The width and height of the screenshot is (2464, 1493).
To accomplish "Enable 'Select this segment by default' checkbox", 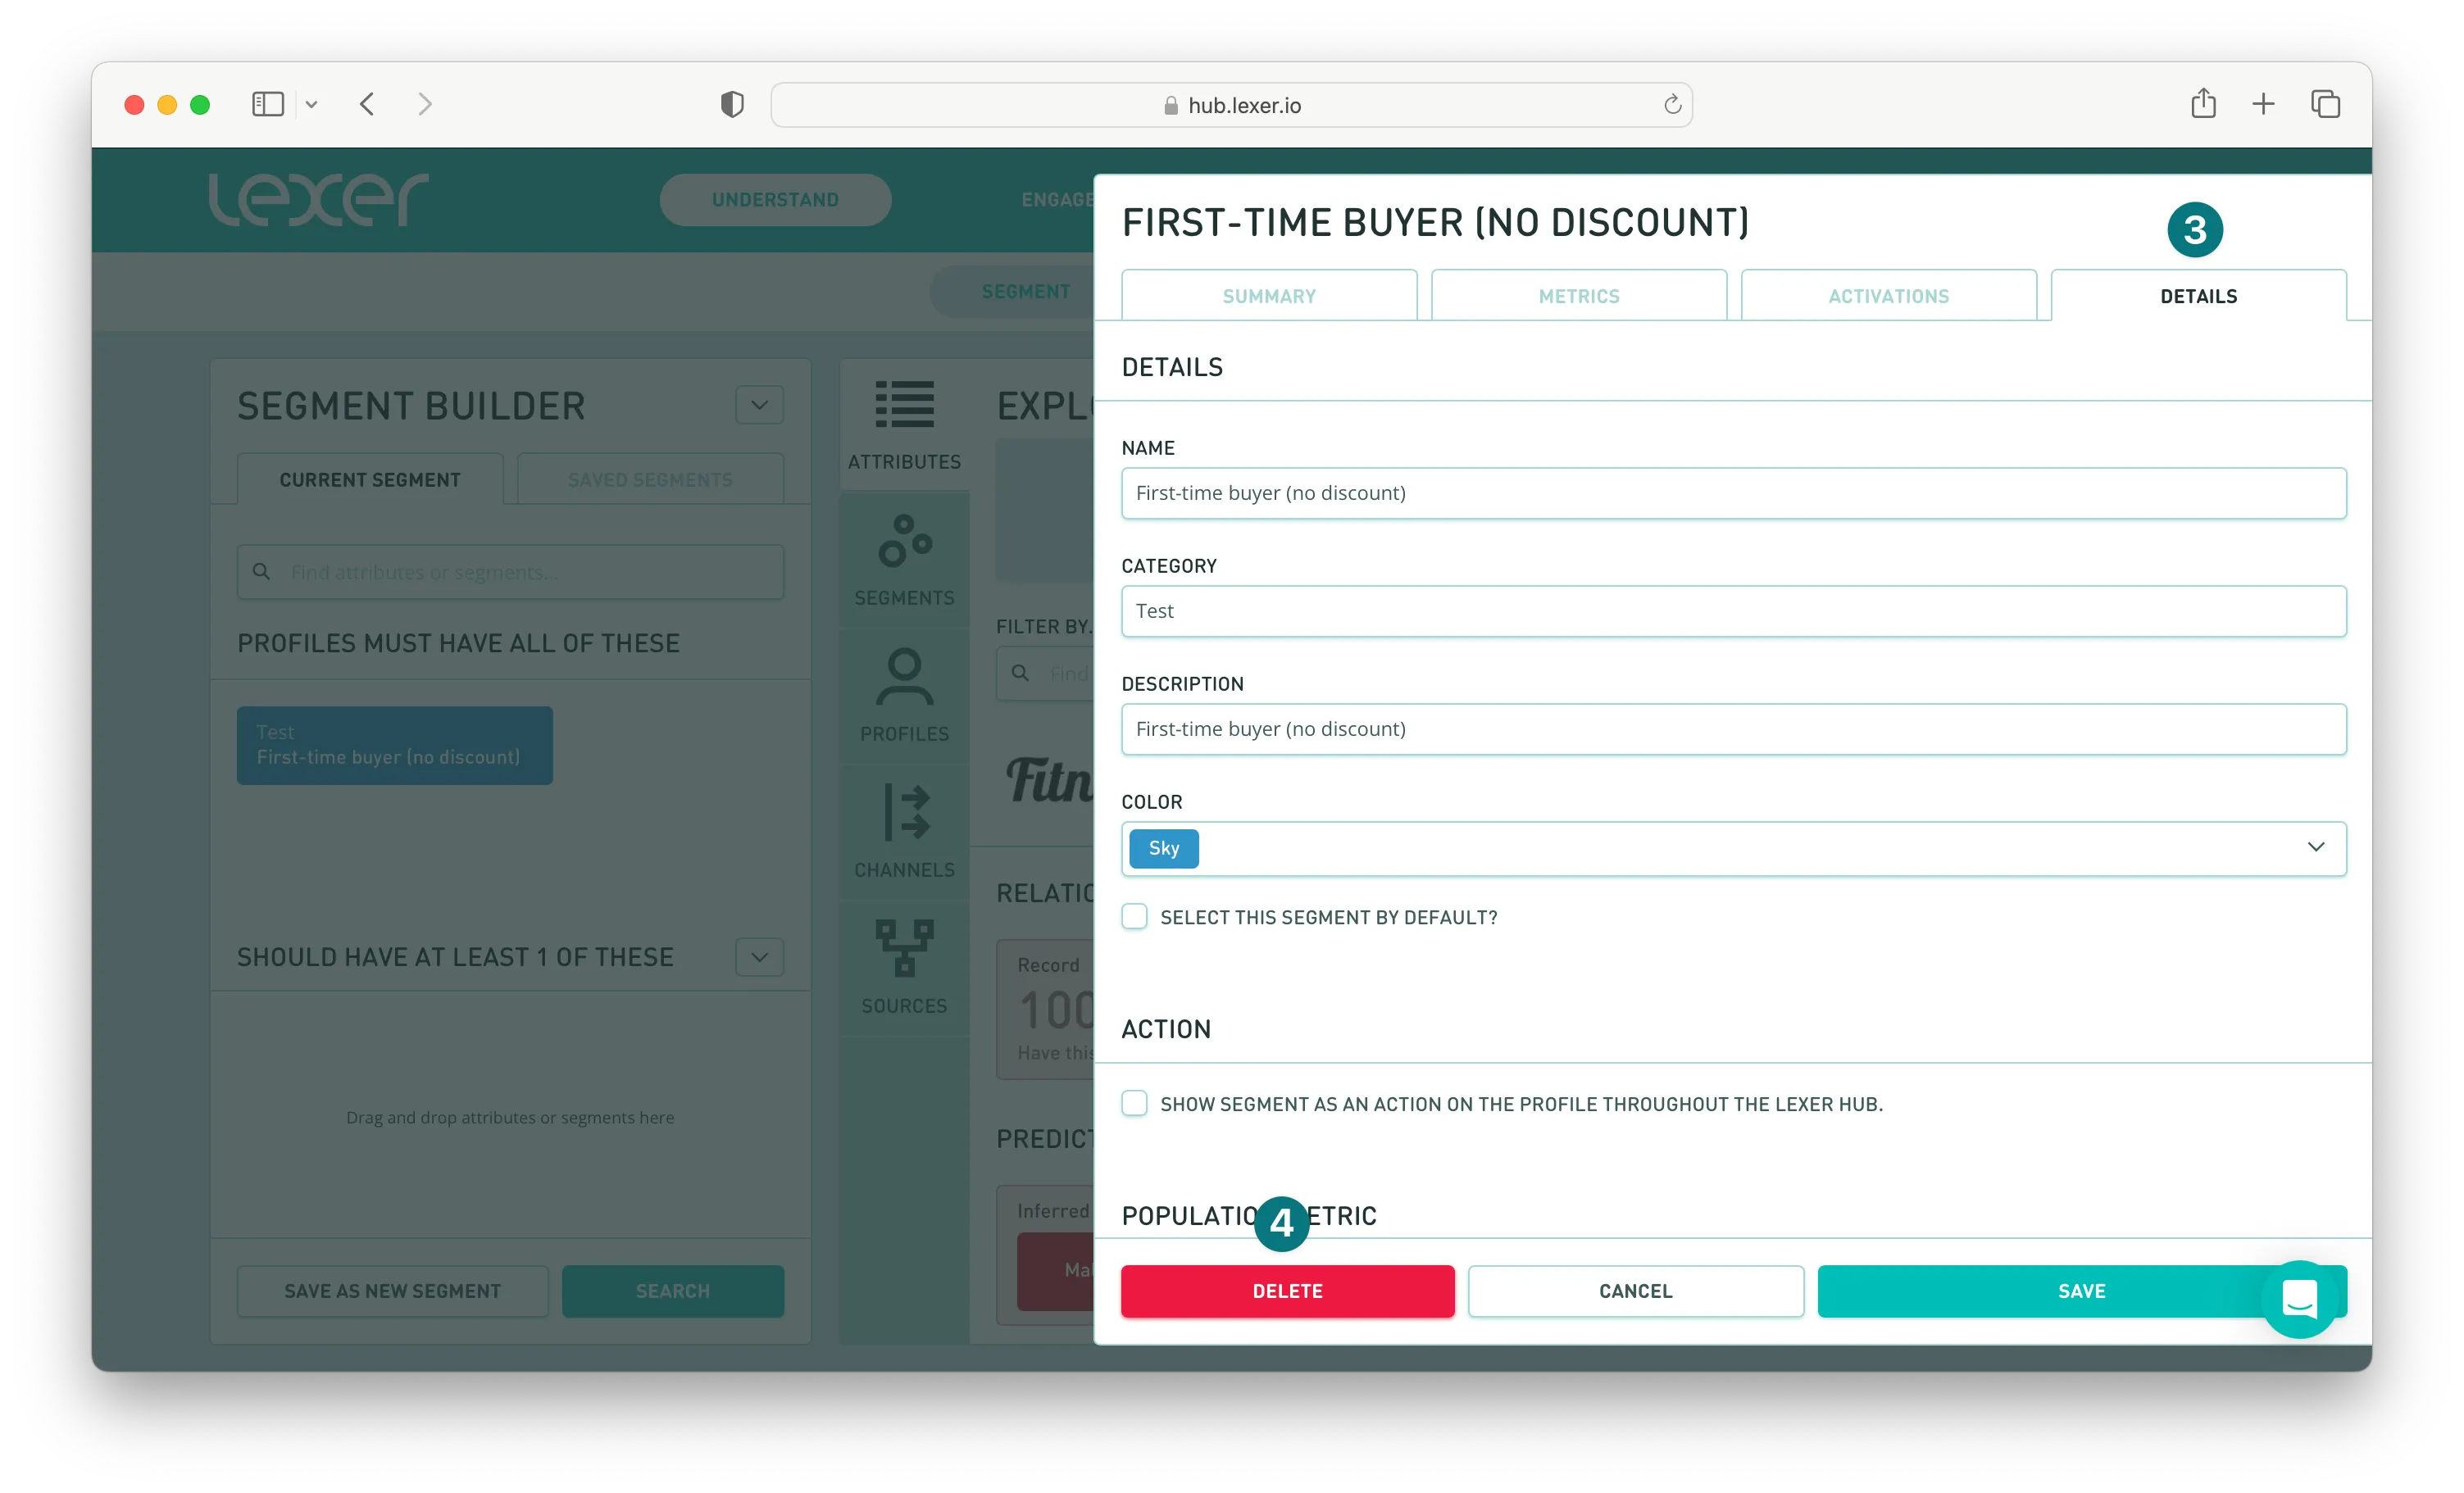I will pyautogui.click(x=1134, y=916).
